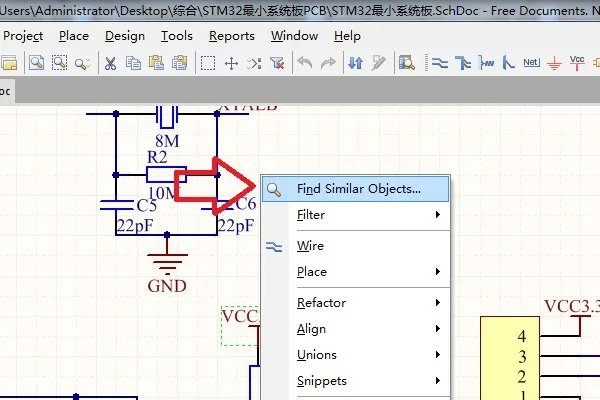The width and height of the screenshot is (600, 400).
Task: Click the Rubber Stamp paste icon
Action: tap(179, 63)
